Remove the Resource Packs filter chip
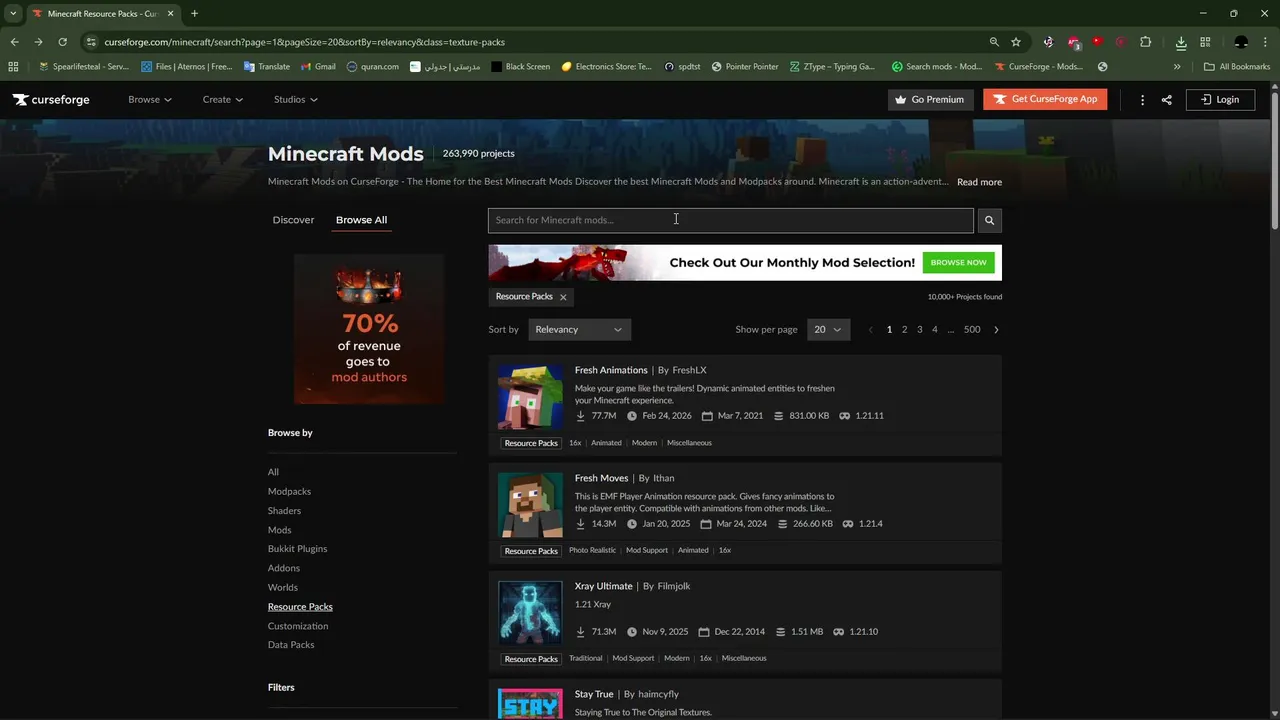1280x720 pixels. tap(563, 297)
